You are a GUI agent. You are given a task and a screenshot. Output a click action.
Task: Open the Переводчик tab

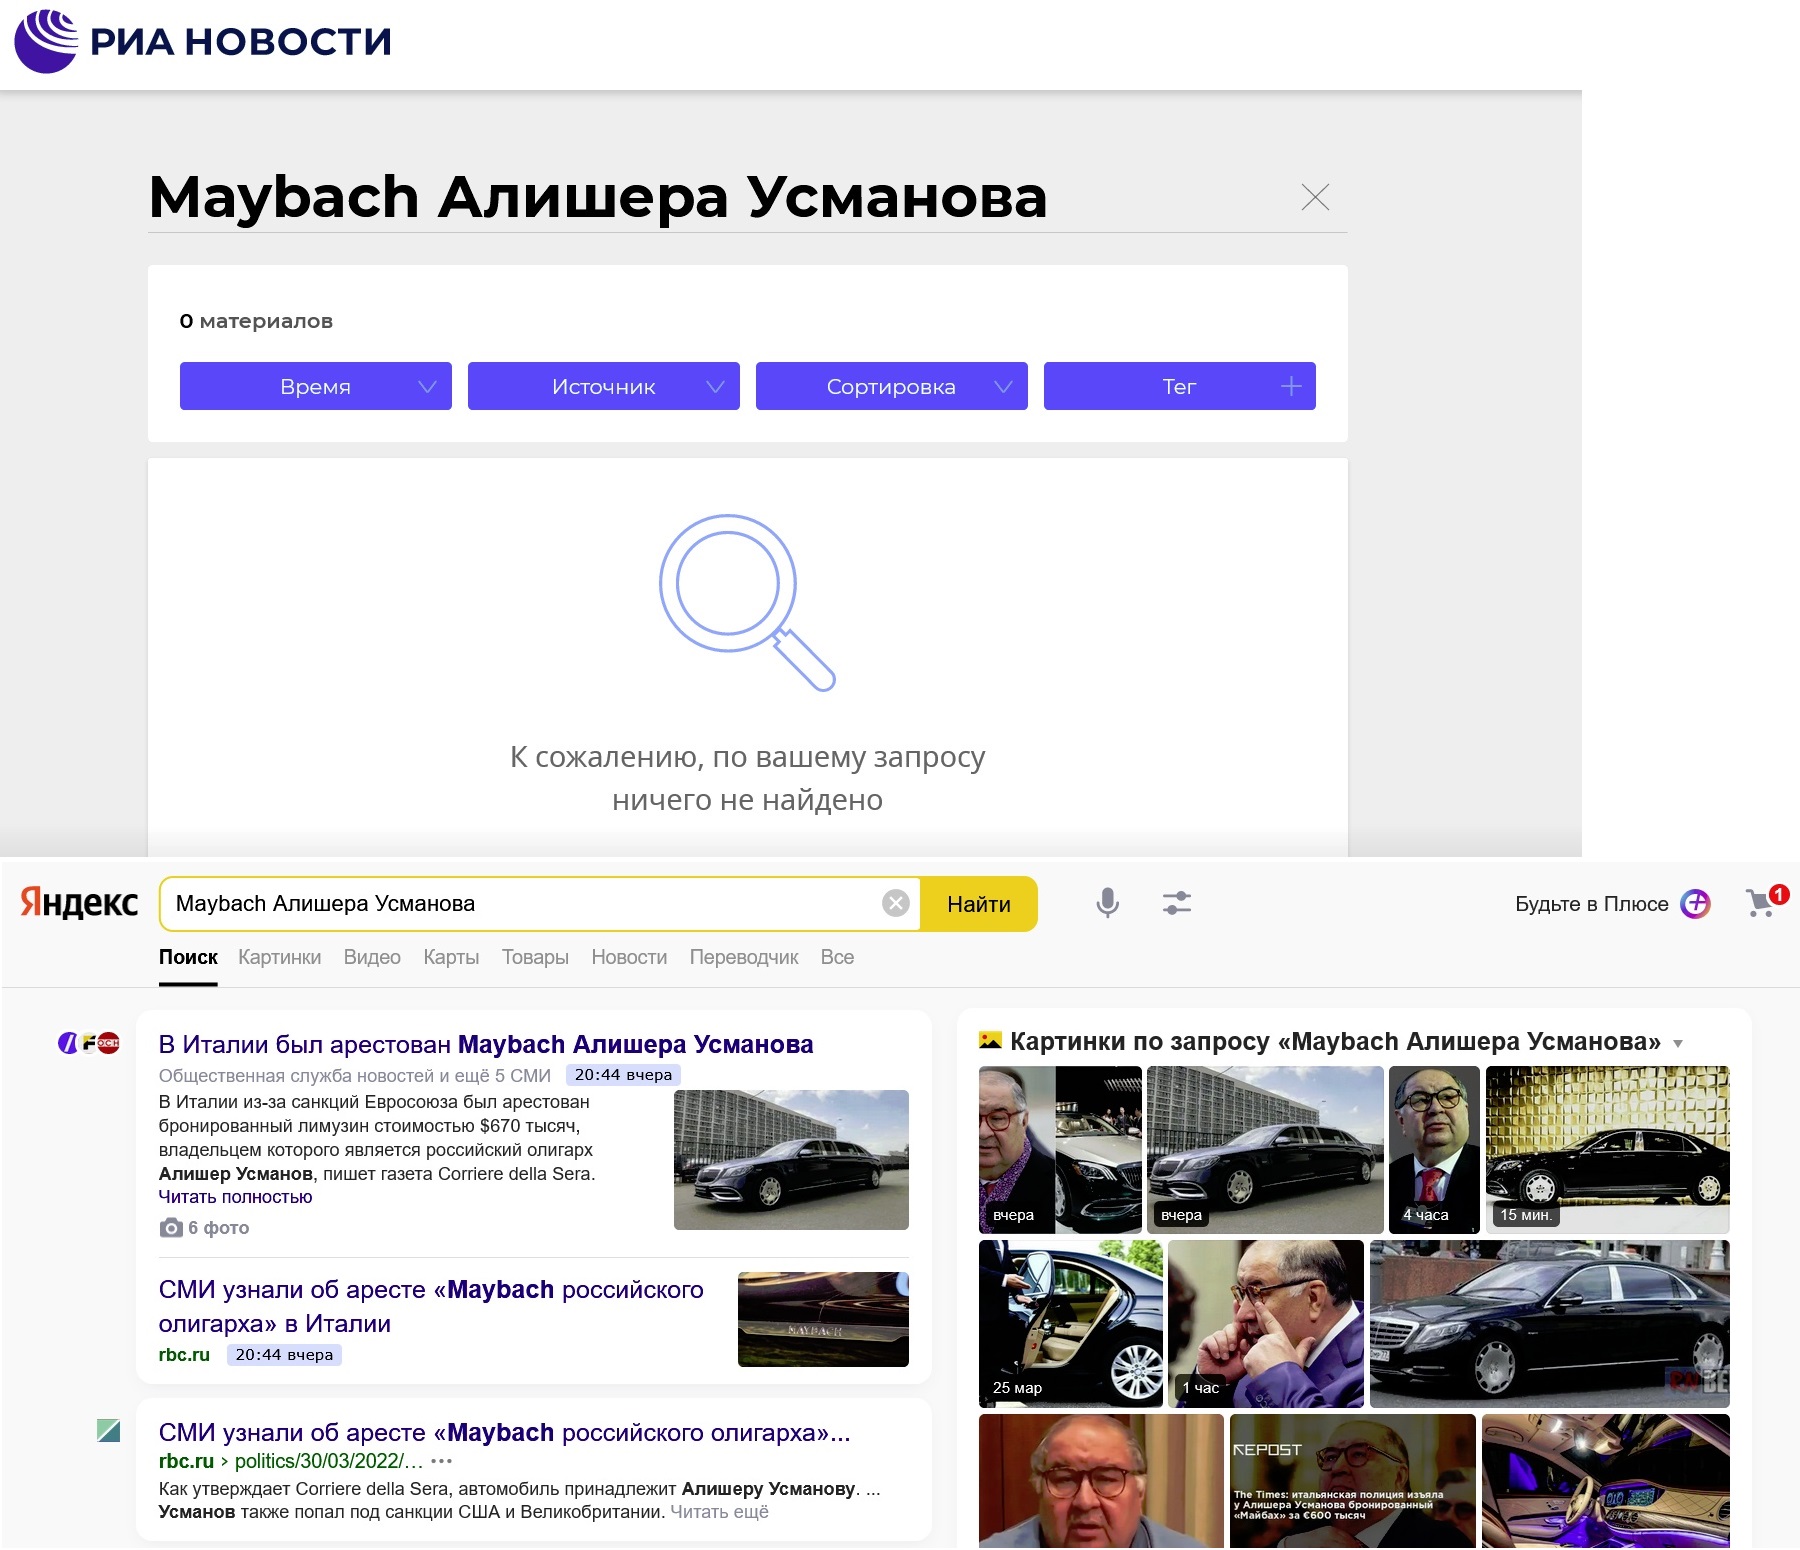[x=744, y=957]
